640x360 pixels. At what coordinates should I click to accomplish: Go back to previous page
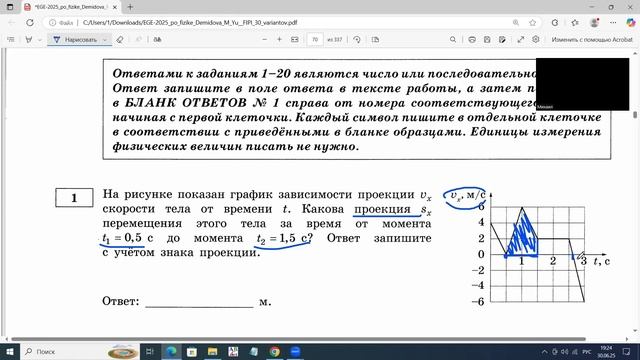pyautogui.click(x=11, y=23)
